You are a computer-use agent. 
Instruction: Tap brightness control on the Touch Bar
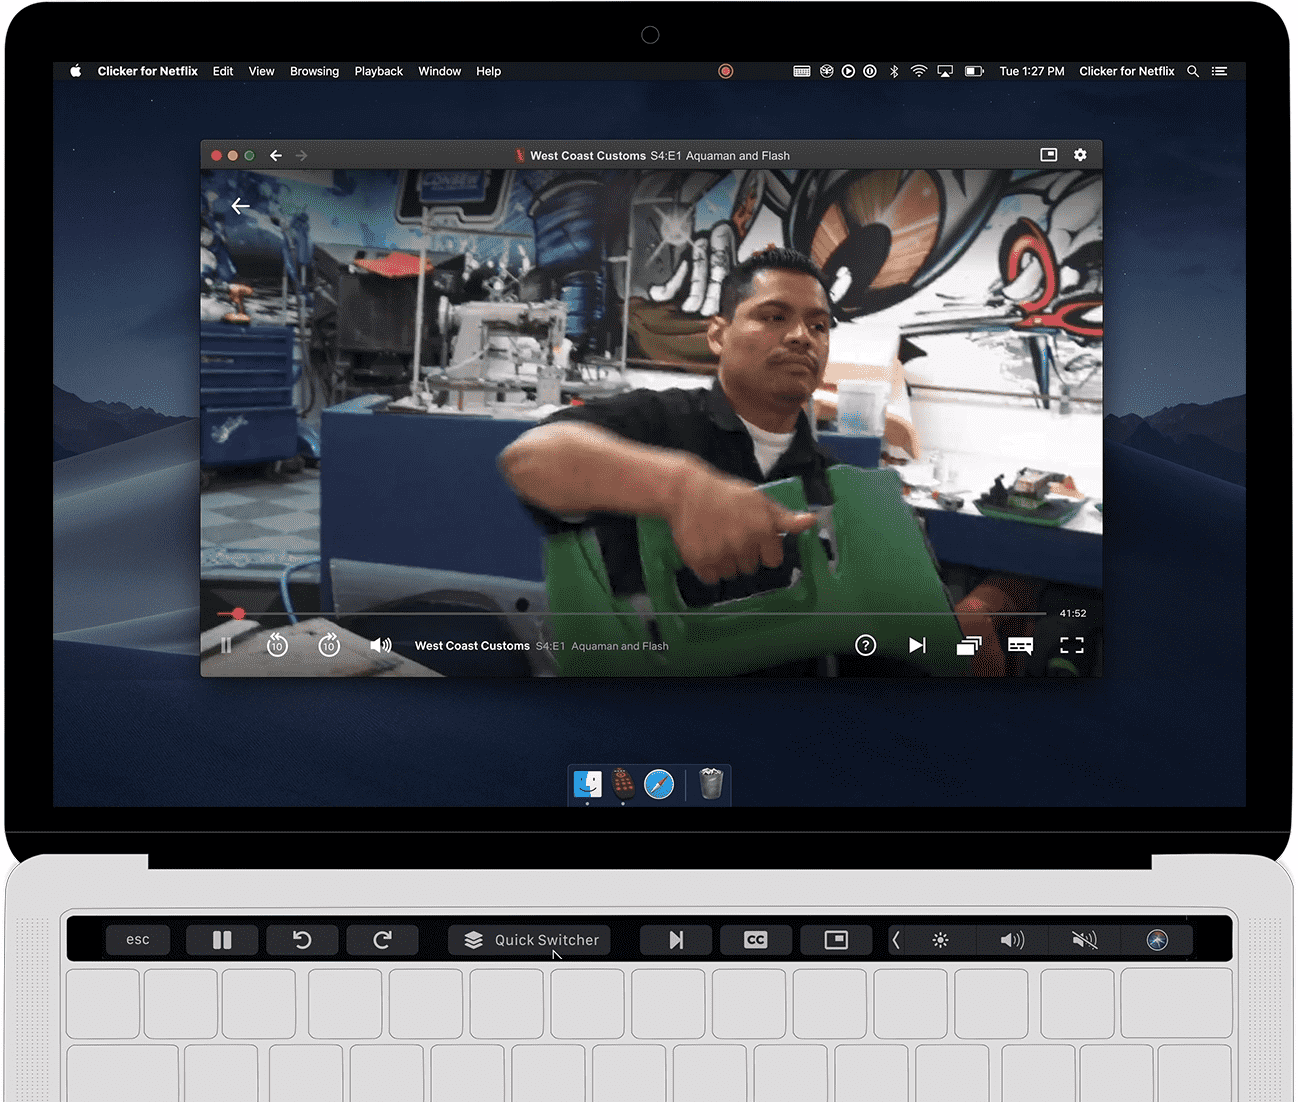pos(941,940)
